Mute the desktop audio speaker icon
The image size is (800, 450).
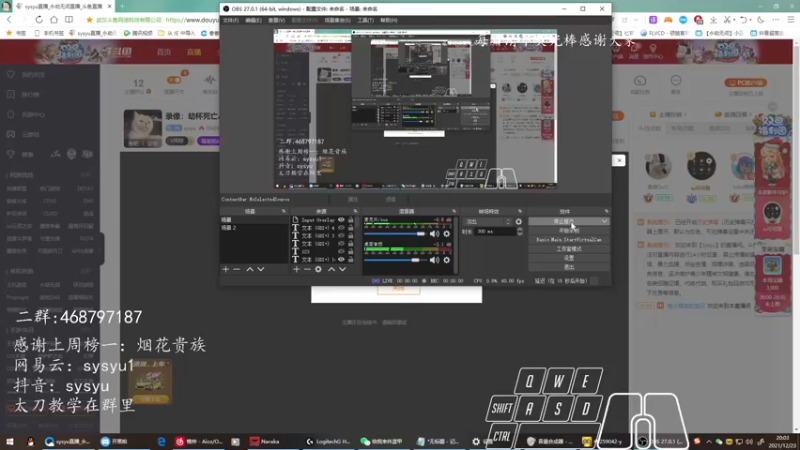(434, 260)
